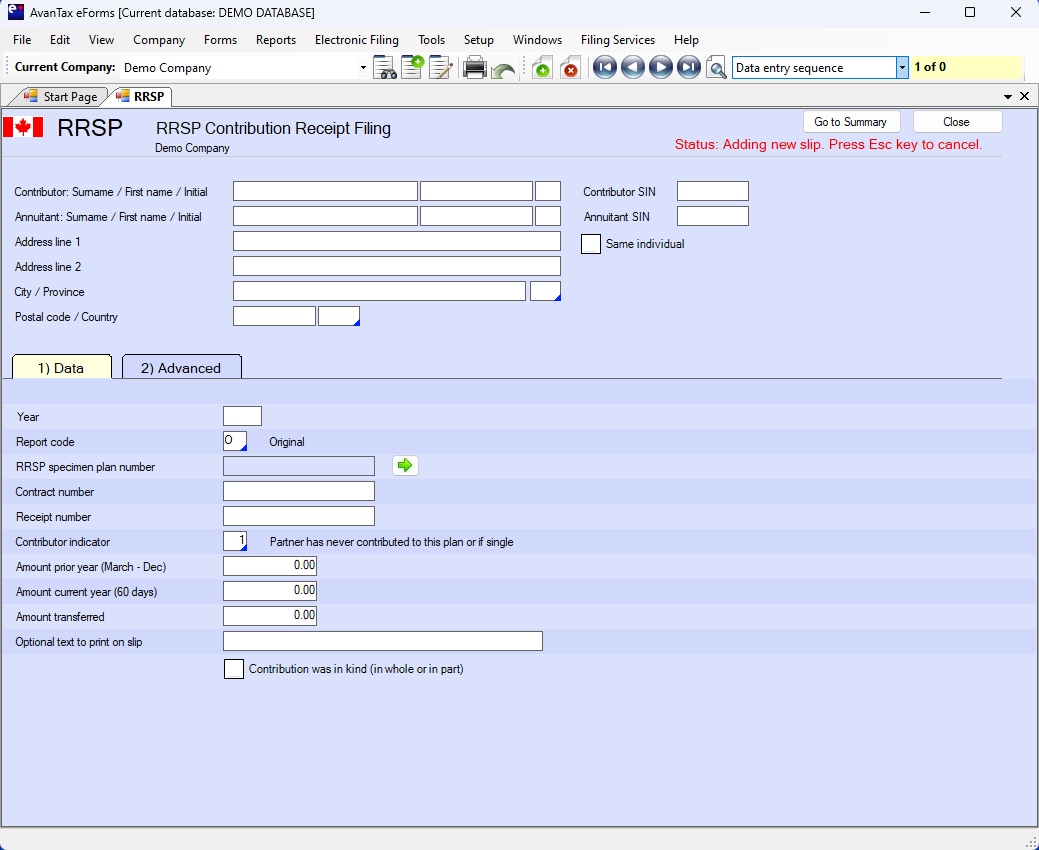Click the binoculars find-form toolbar icon

[385, 68]
